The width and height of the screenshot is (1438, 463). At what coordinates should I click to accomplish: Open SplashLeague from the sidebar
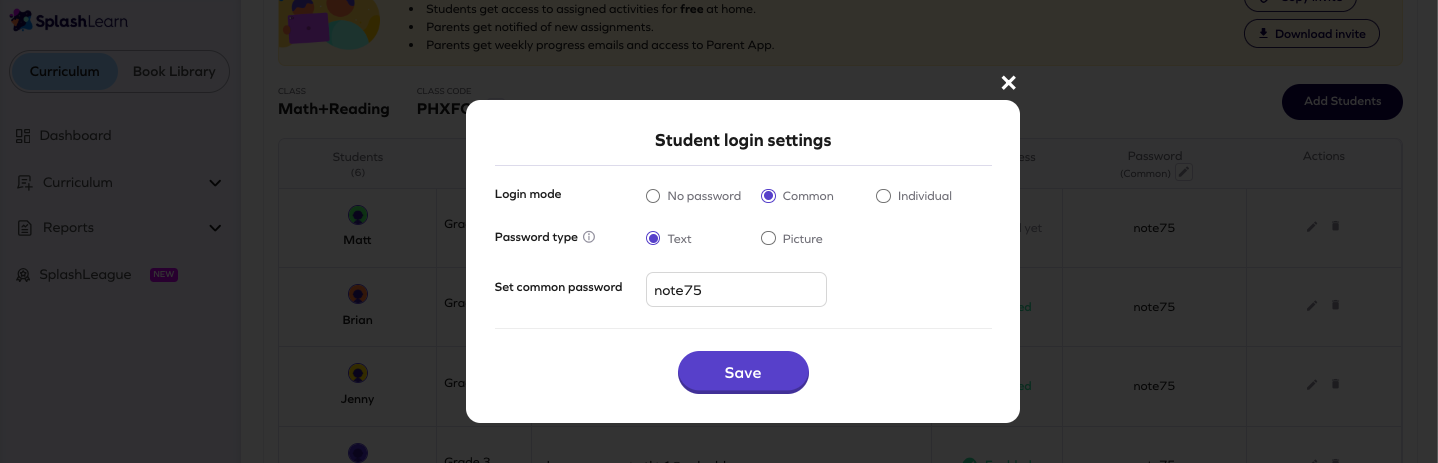85,275
